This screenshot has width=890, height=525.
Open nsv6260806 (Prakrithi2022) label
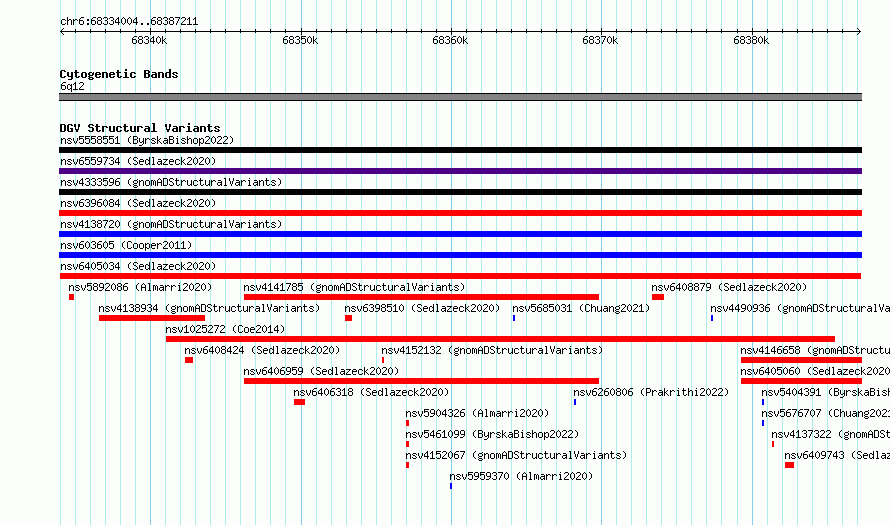point(651,392)
